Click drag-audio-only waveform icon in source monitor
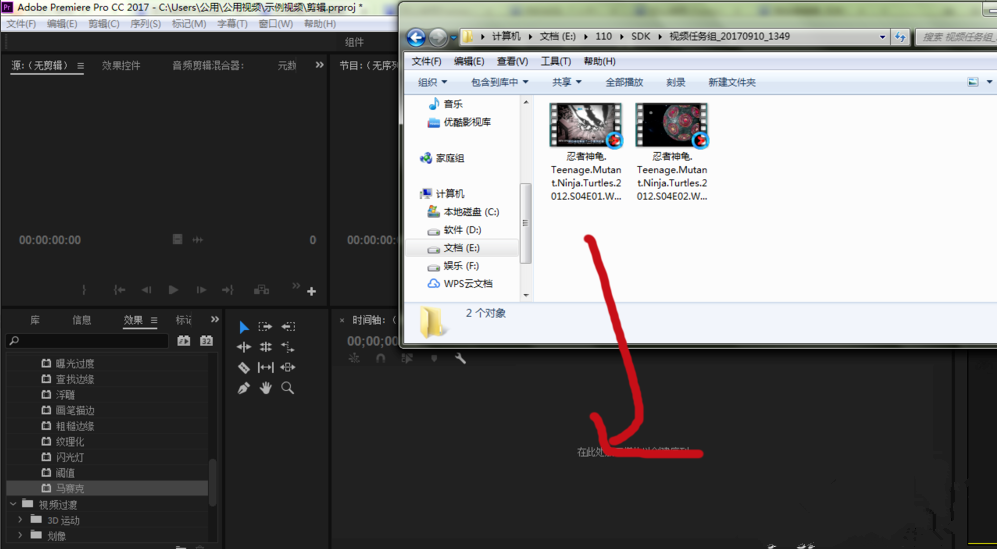The width and height of the screenshot is (997, 549). [198, 240]
